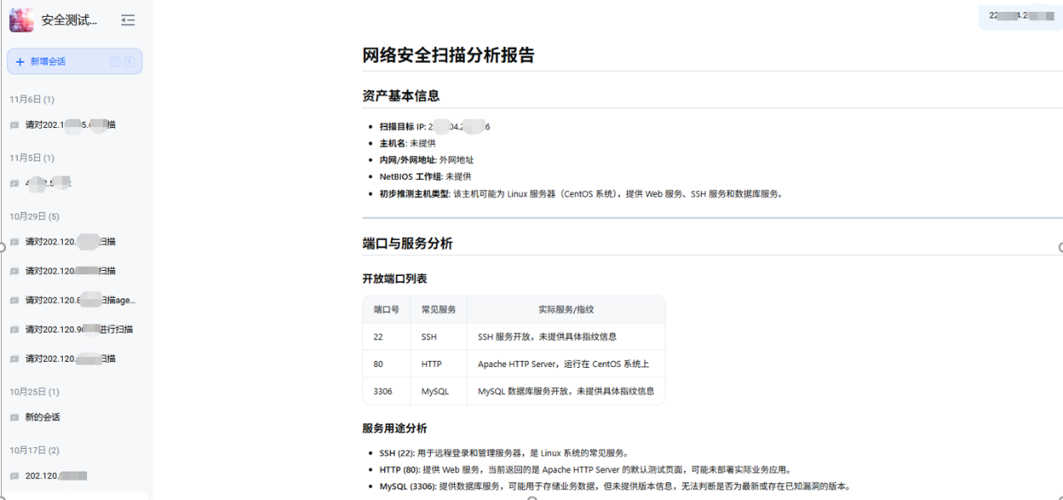The image size is (1063, 500).
Task: Click the plus icon for new conversation
Action: click(x=20, y=62)
